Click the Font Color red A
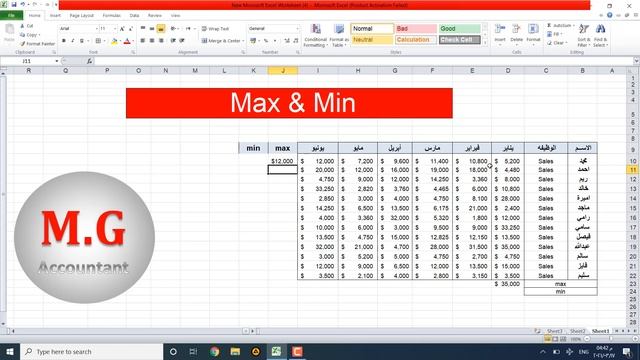Screen dimensions: 640x360 (127, 41)
